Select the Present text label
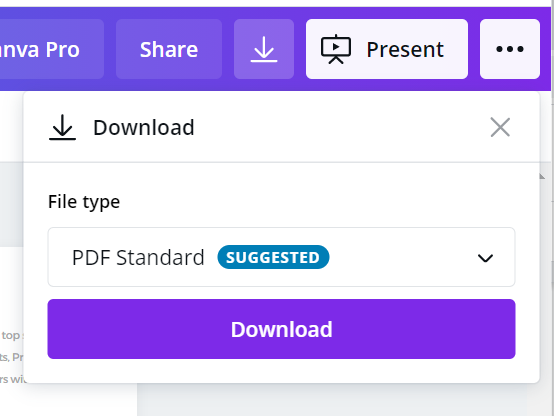 tap(405, 49)
